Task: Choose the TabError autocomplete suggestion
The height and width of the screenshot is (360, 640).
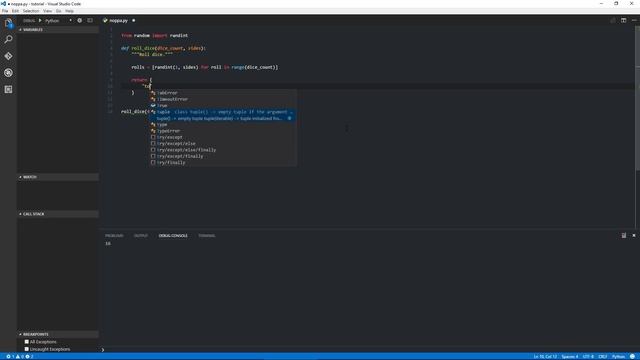Action: pos(222,93)
